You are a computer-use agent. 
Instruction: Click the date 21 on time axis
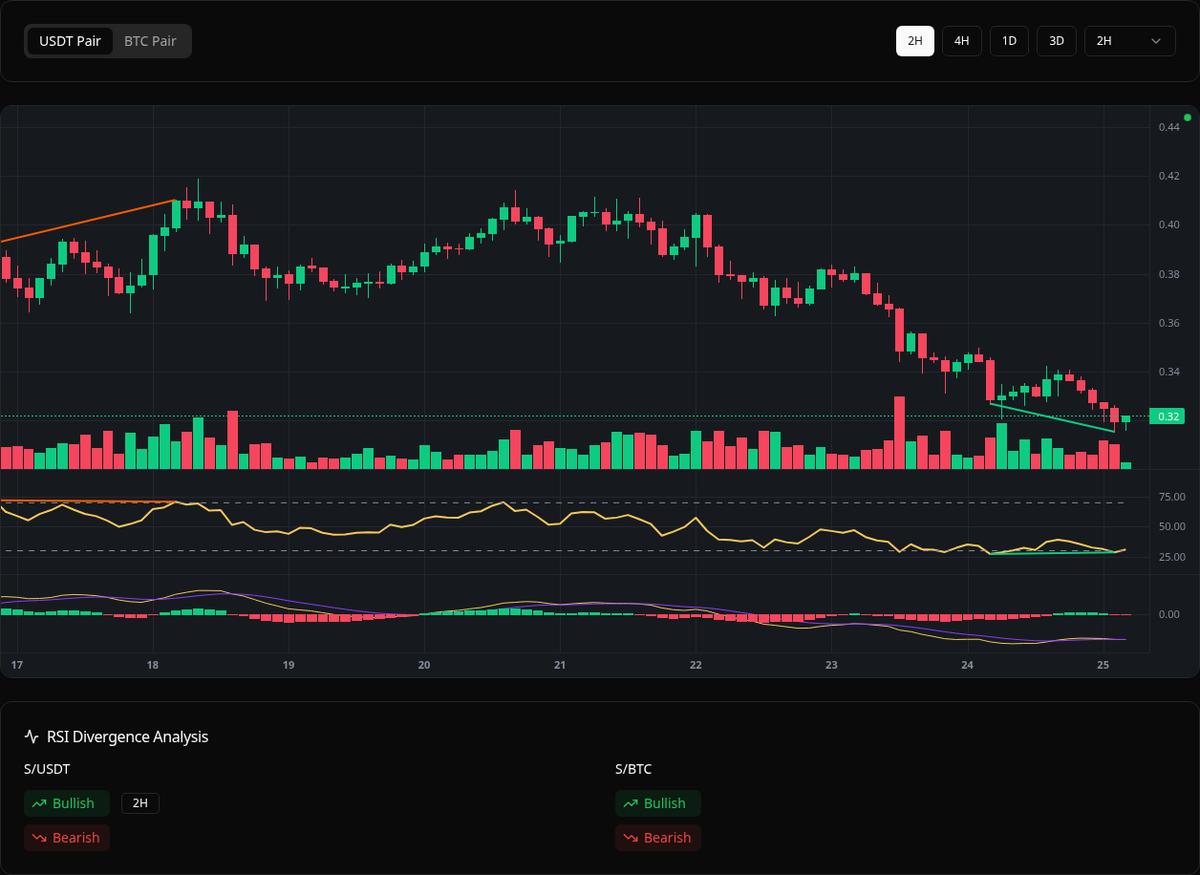point(560,665)
